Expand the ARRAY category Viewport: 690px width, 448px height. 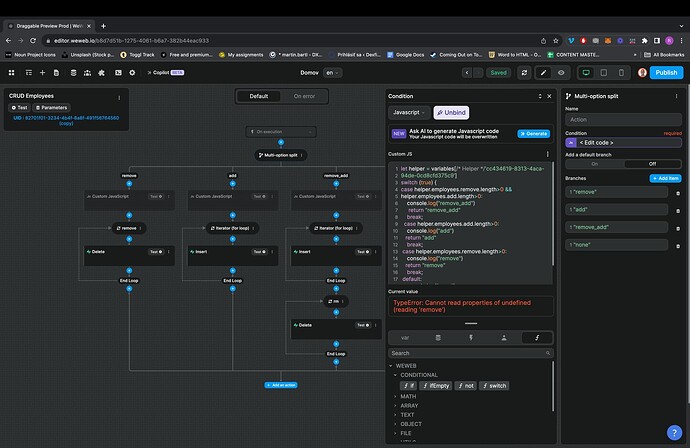[x=395, y=406]
